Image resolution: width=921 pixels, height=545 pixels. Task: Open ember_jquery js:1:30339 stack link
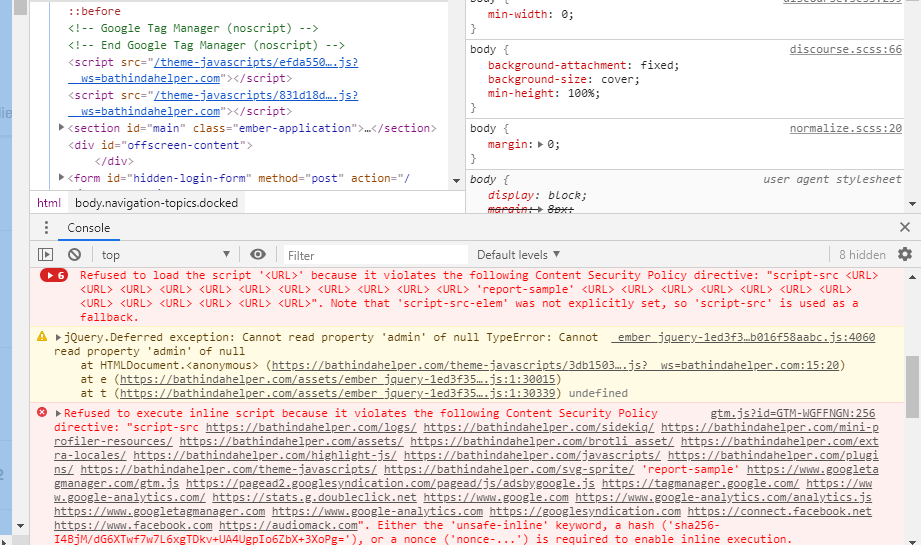(x=338, y=393)
